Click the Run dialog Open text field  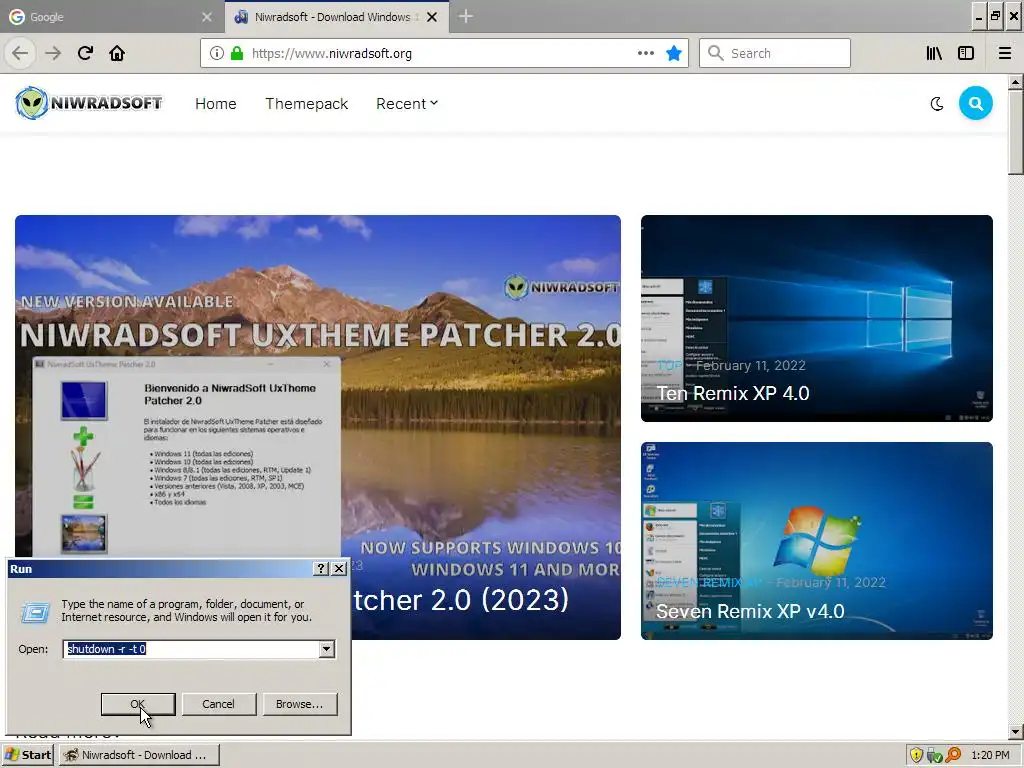[x=191, y=649]
